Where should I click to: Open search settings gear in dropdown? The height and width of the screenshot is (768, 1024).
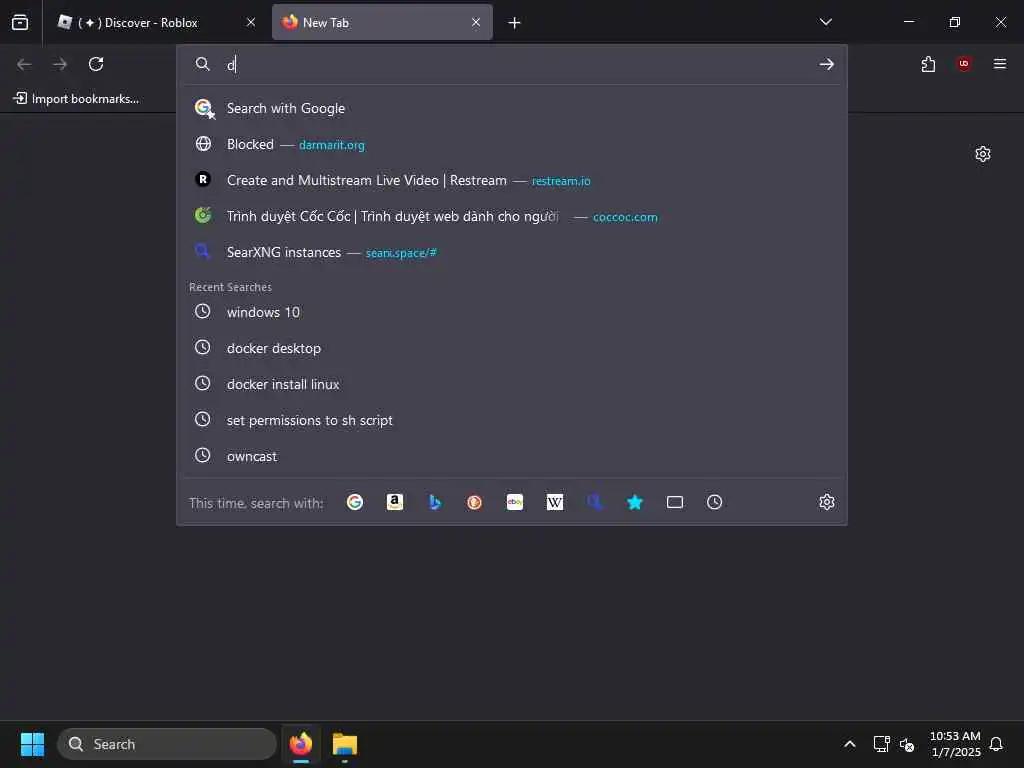(827, 502)
